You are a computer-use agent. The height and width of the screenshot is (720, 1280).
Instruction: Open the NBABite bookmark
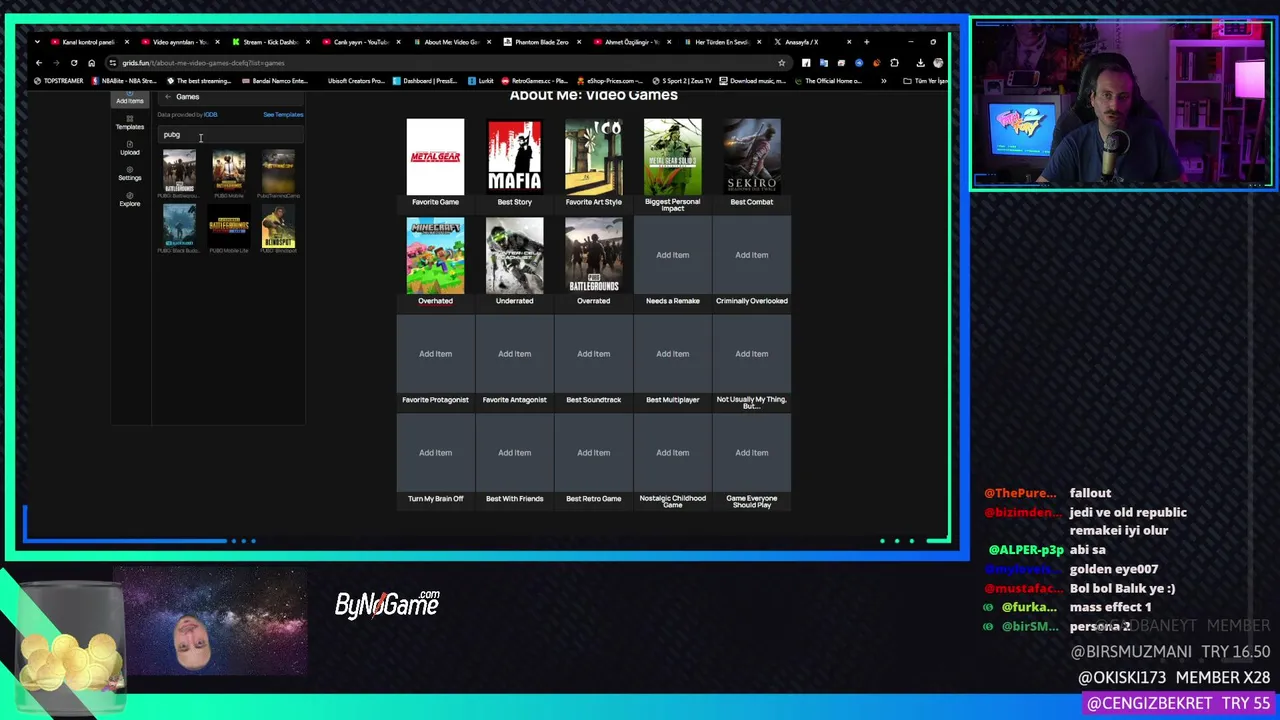pyautogui.click(x=124, y=81)
